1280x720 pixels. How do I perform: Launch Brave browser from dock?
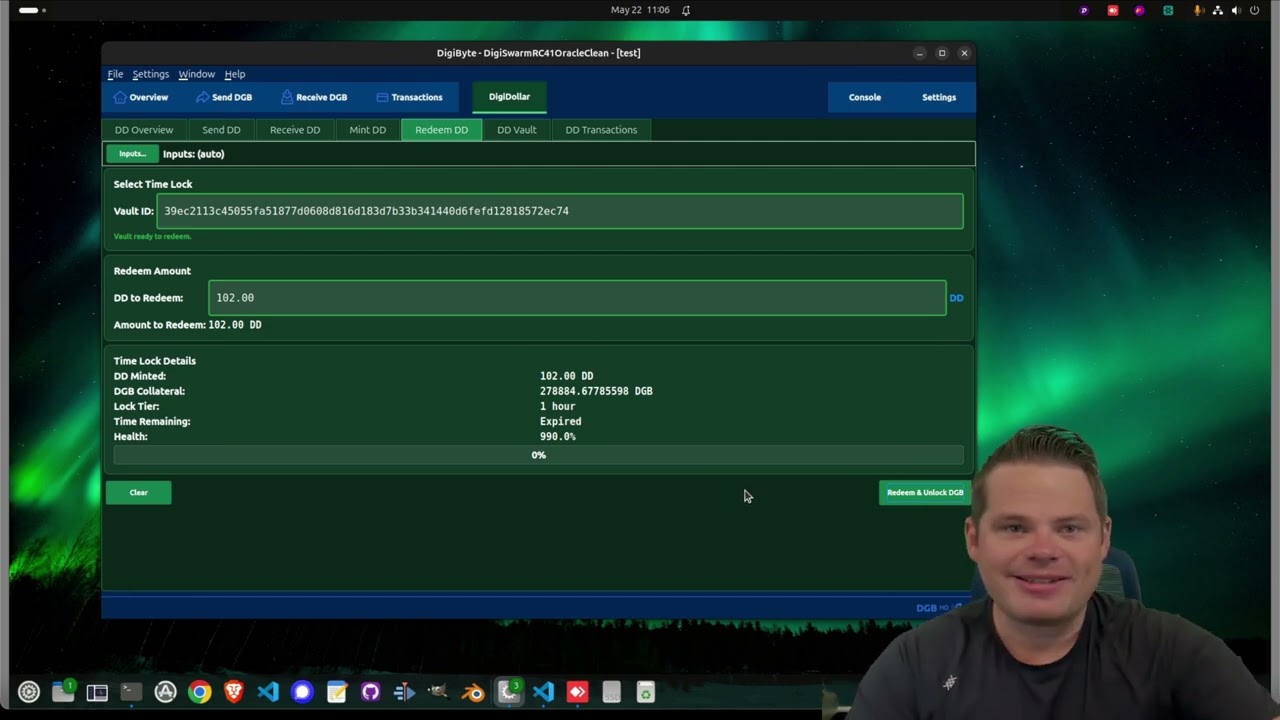[x=234, y=692]
